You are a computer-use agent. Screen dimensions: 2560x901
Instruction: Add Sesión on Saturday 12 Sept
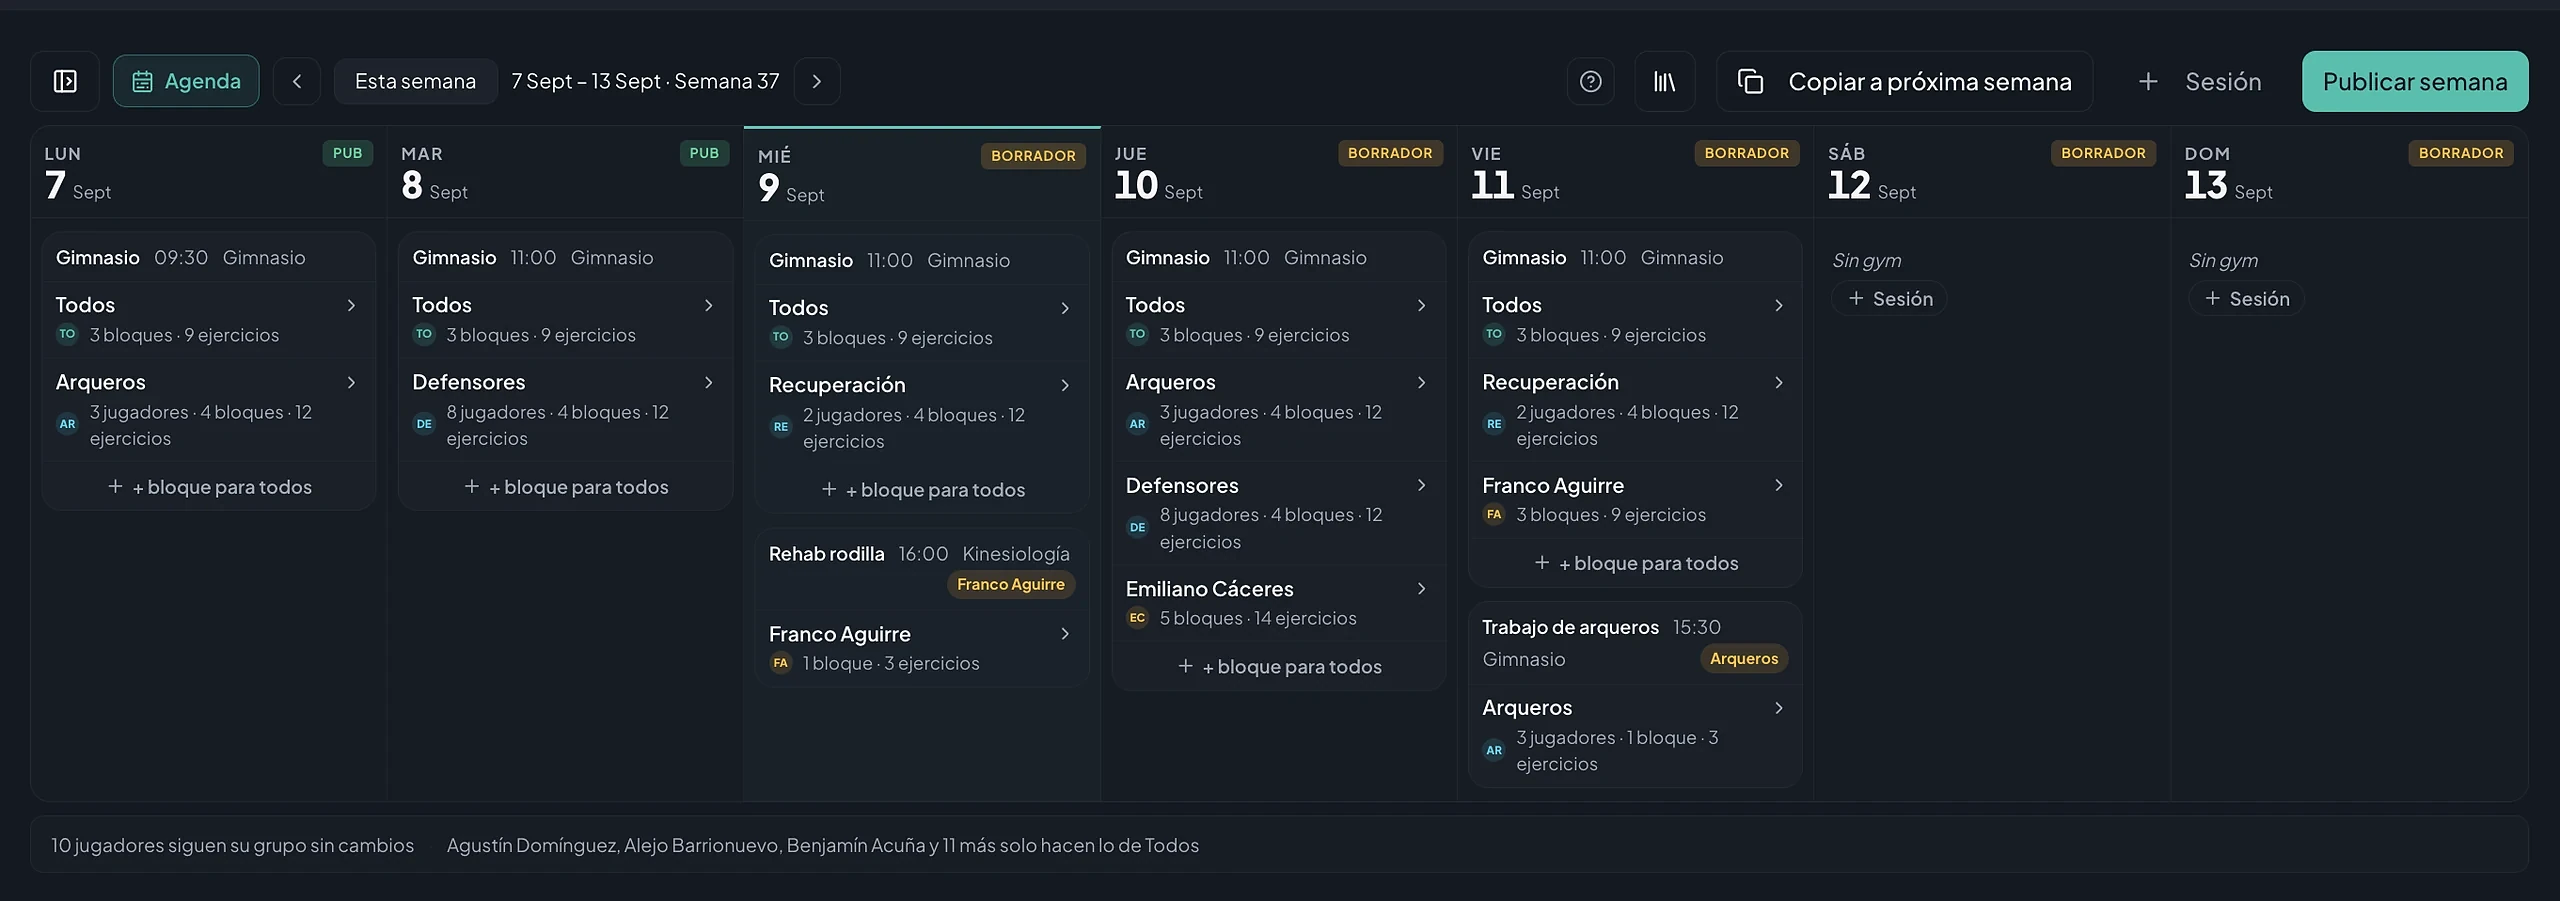1889,298
